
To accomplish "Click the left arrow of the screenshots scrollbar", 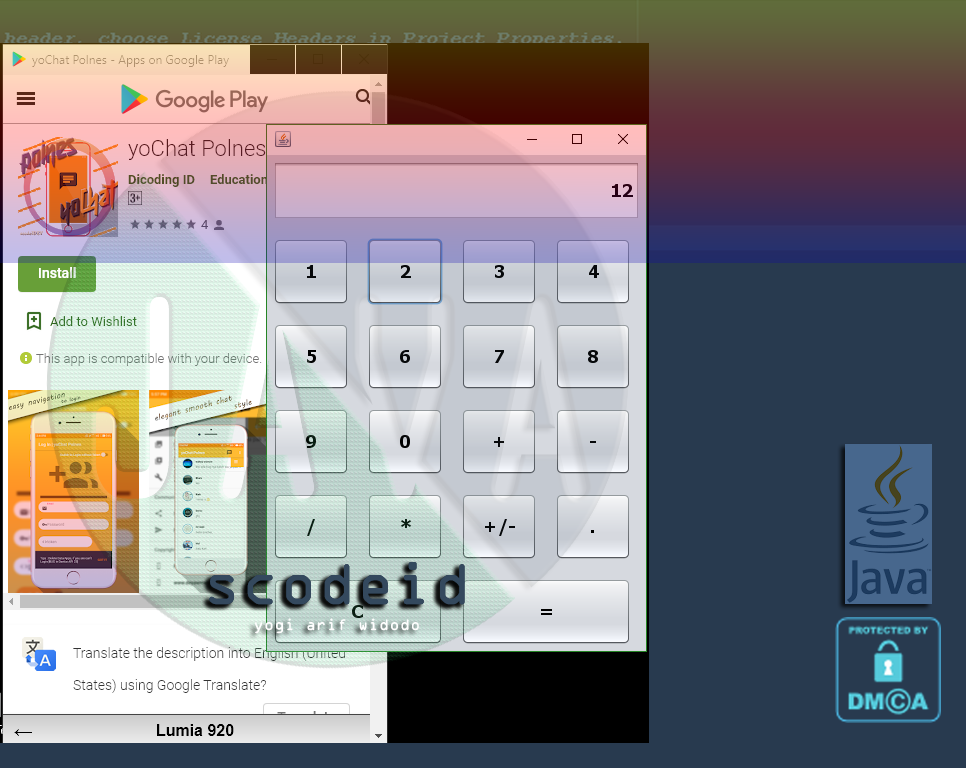I will coord(10,601).
